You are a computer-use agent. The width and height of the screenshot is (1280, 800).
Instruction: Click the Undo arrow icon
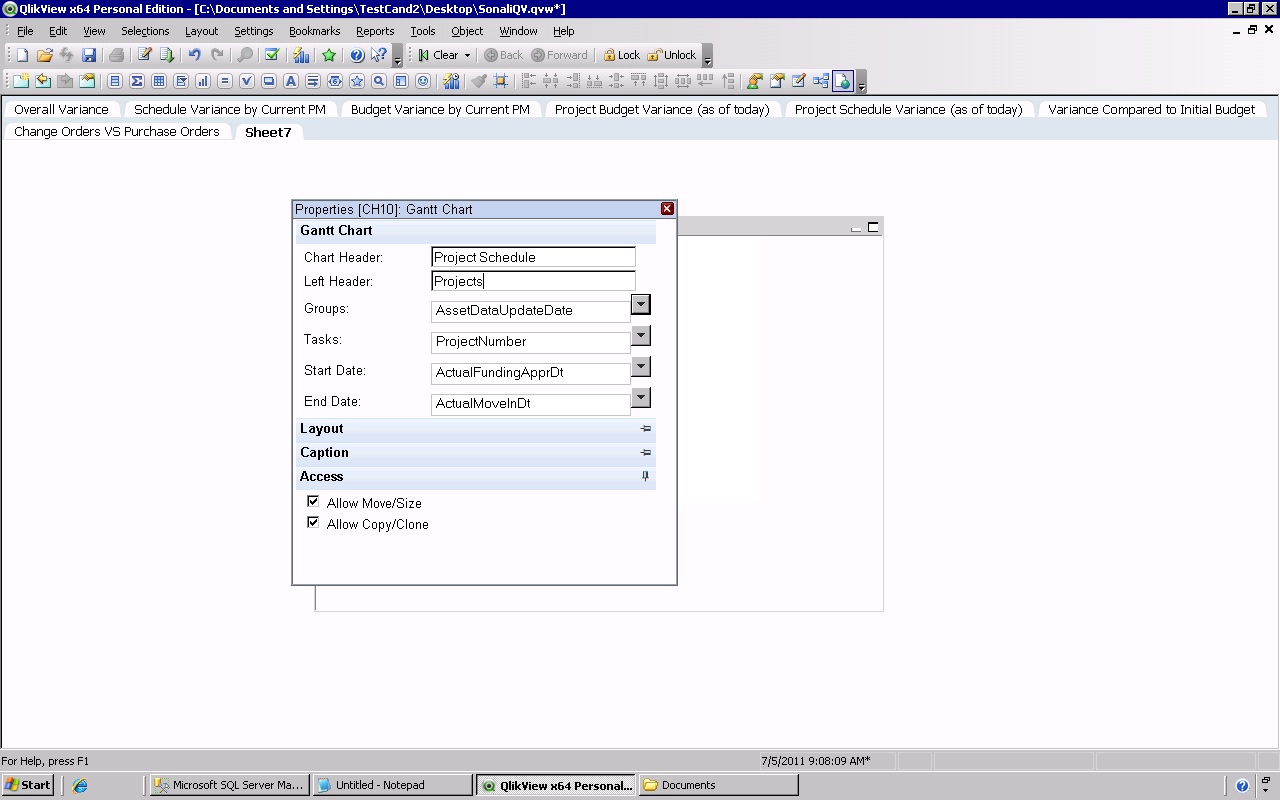click(194, 56)
